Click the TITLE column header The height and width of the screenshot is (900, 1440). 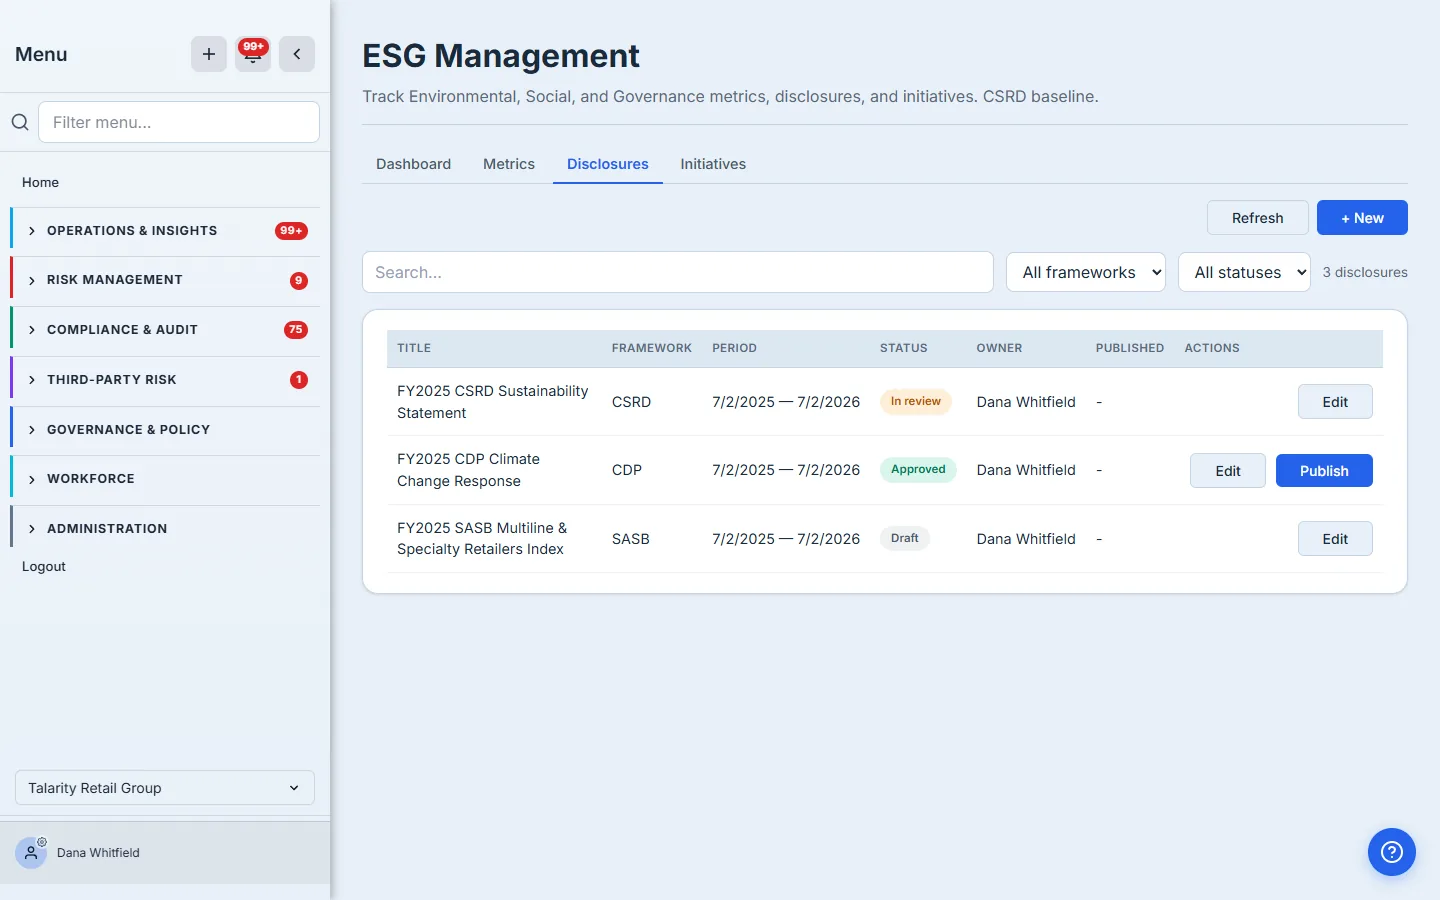click(414, 348)
